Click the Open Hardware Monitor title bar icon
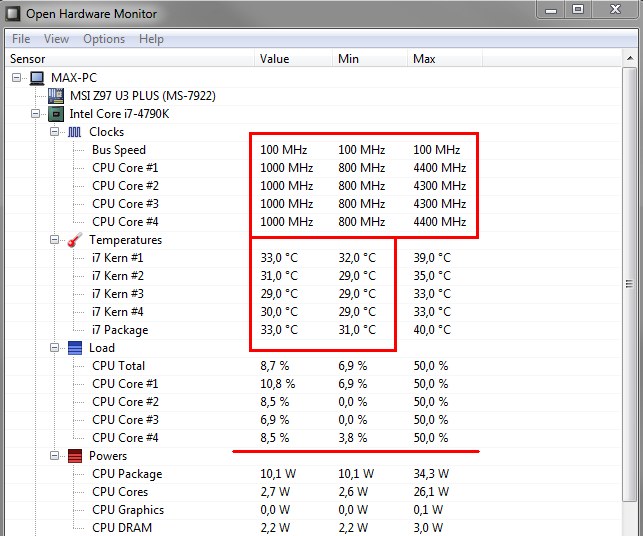This screenshot has height=536, width=643. [12, 14]
